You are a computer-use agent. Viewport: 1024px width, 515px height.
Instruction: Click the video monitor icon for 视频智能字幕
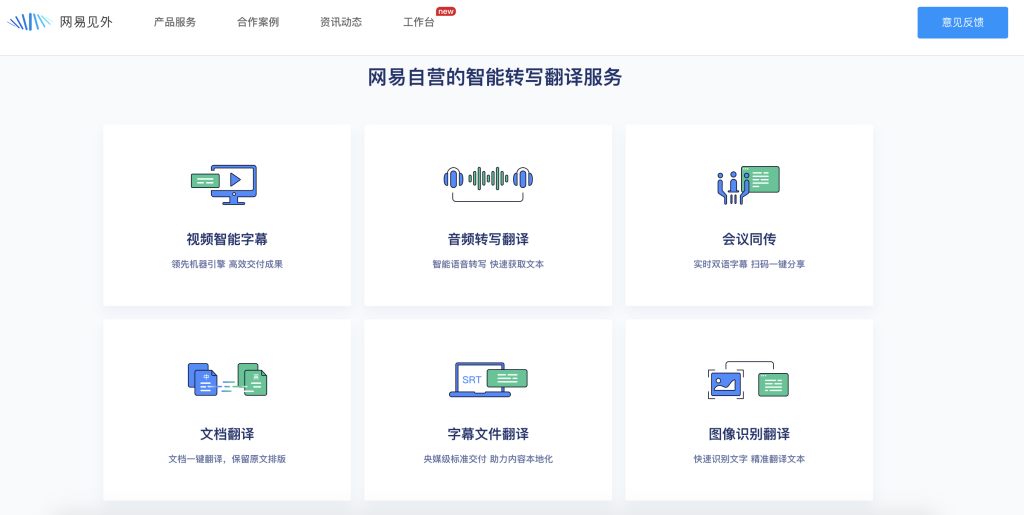(224, 185)
